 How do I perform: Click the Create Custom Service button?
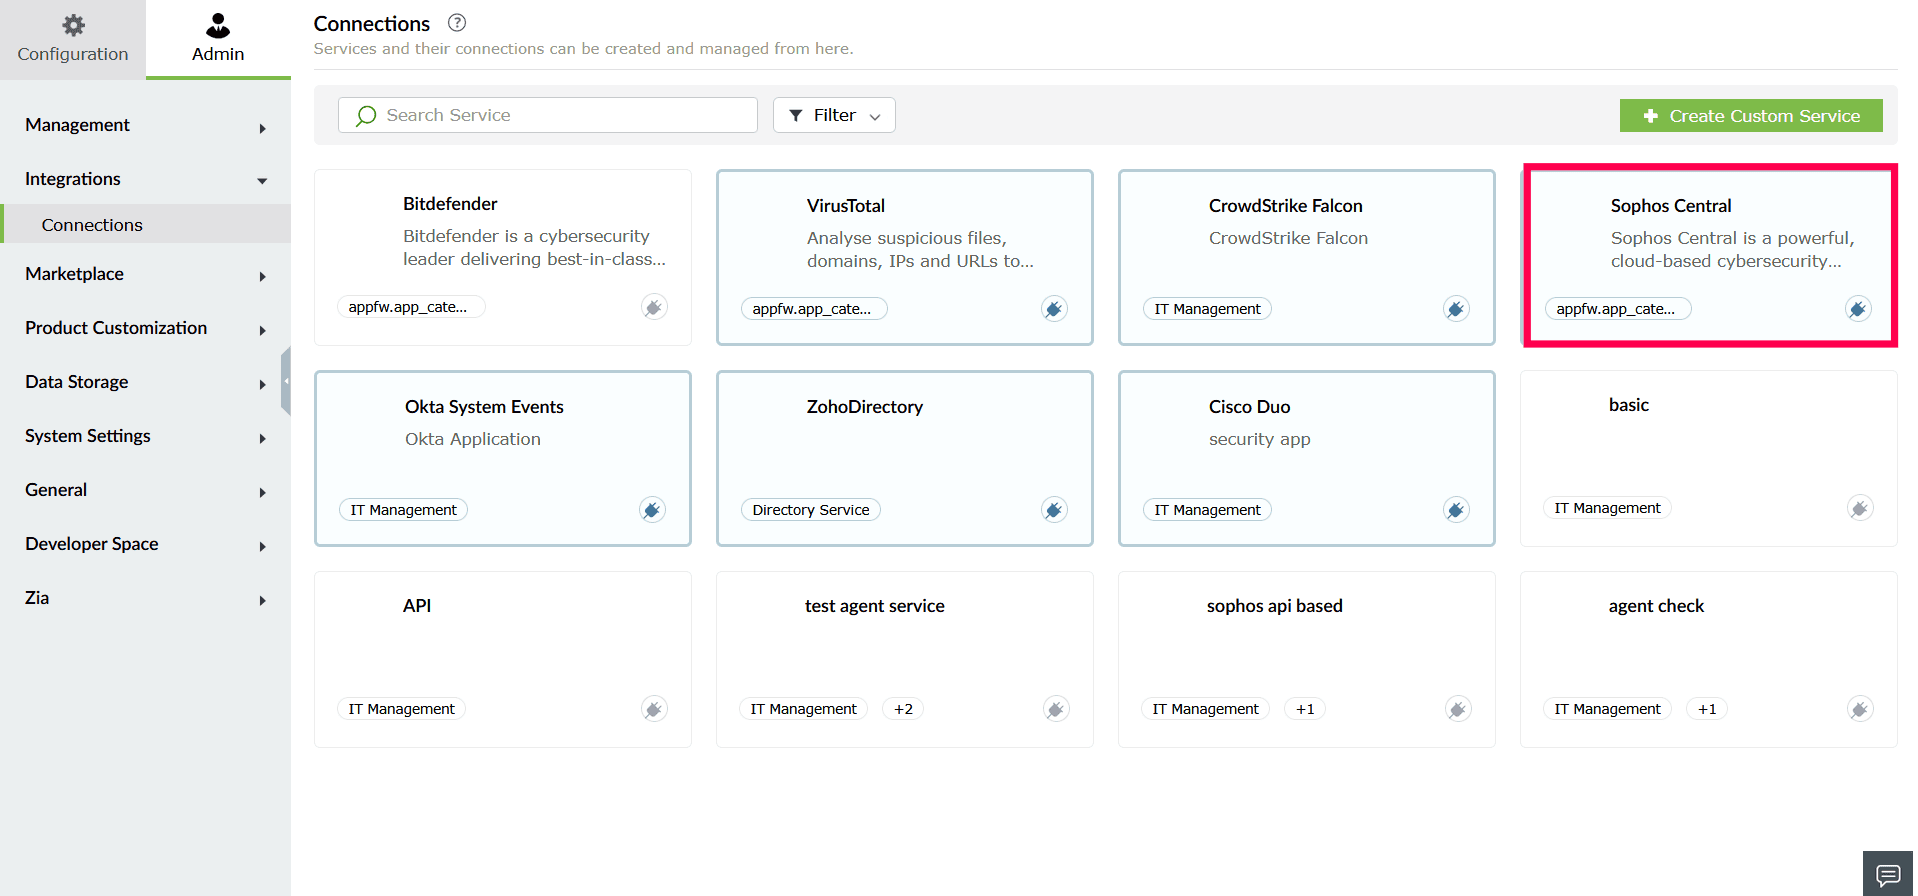coord(1751,116)
